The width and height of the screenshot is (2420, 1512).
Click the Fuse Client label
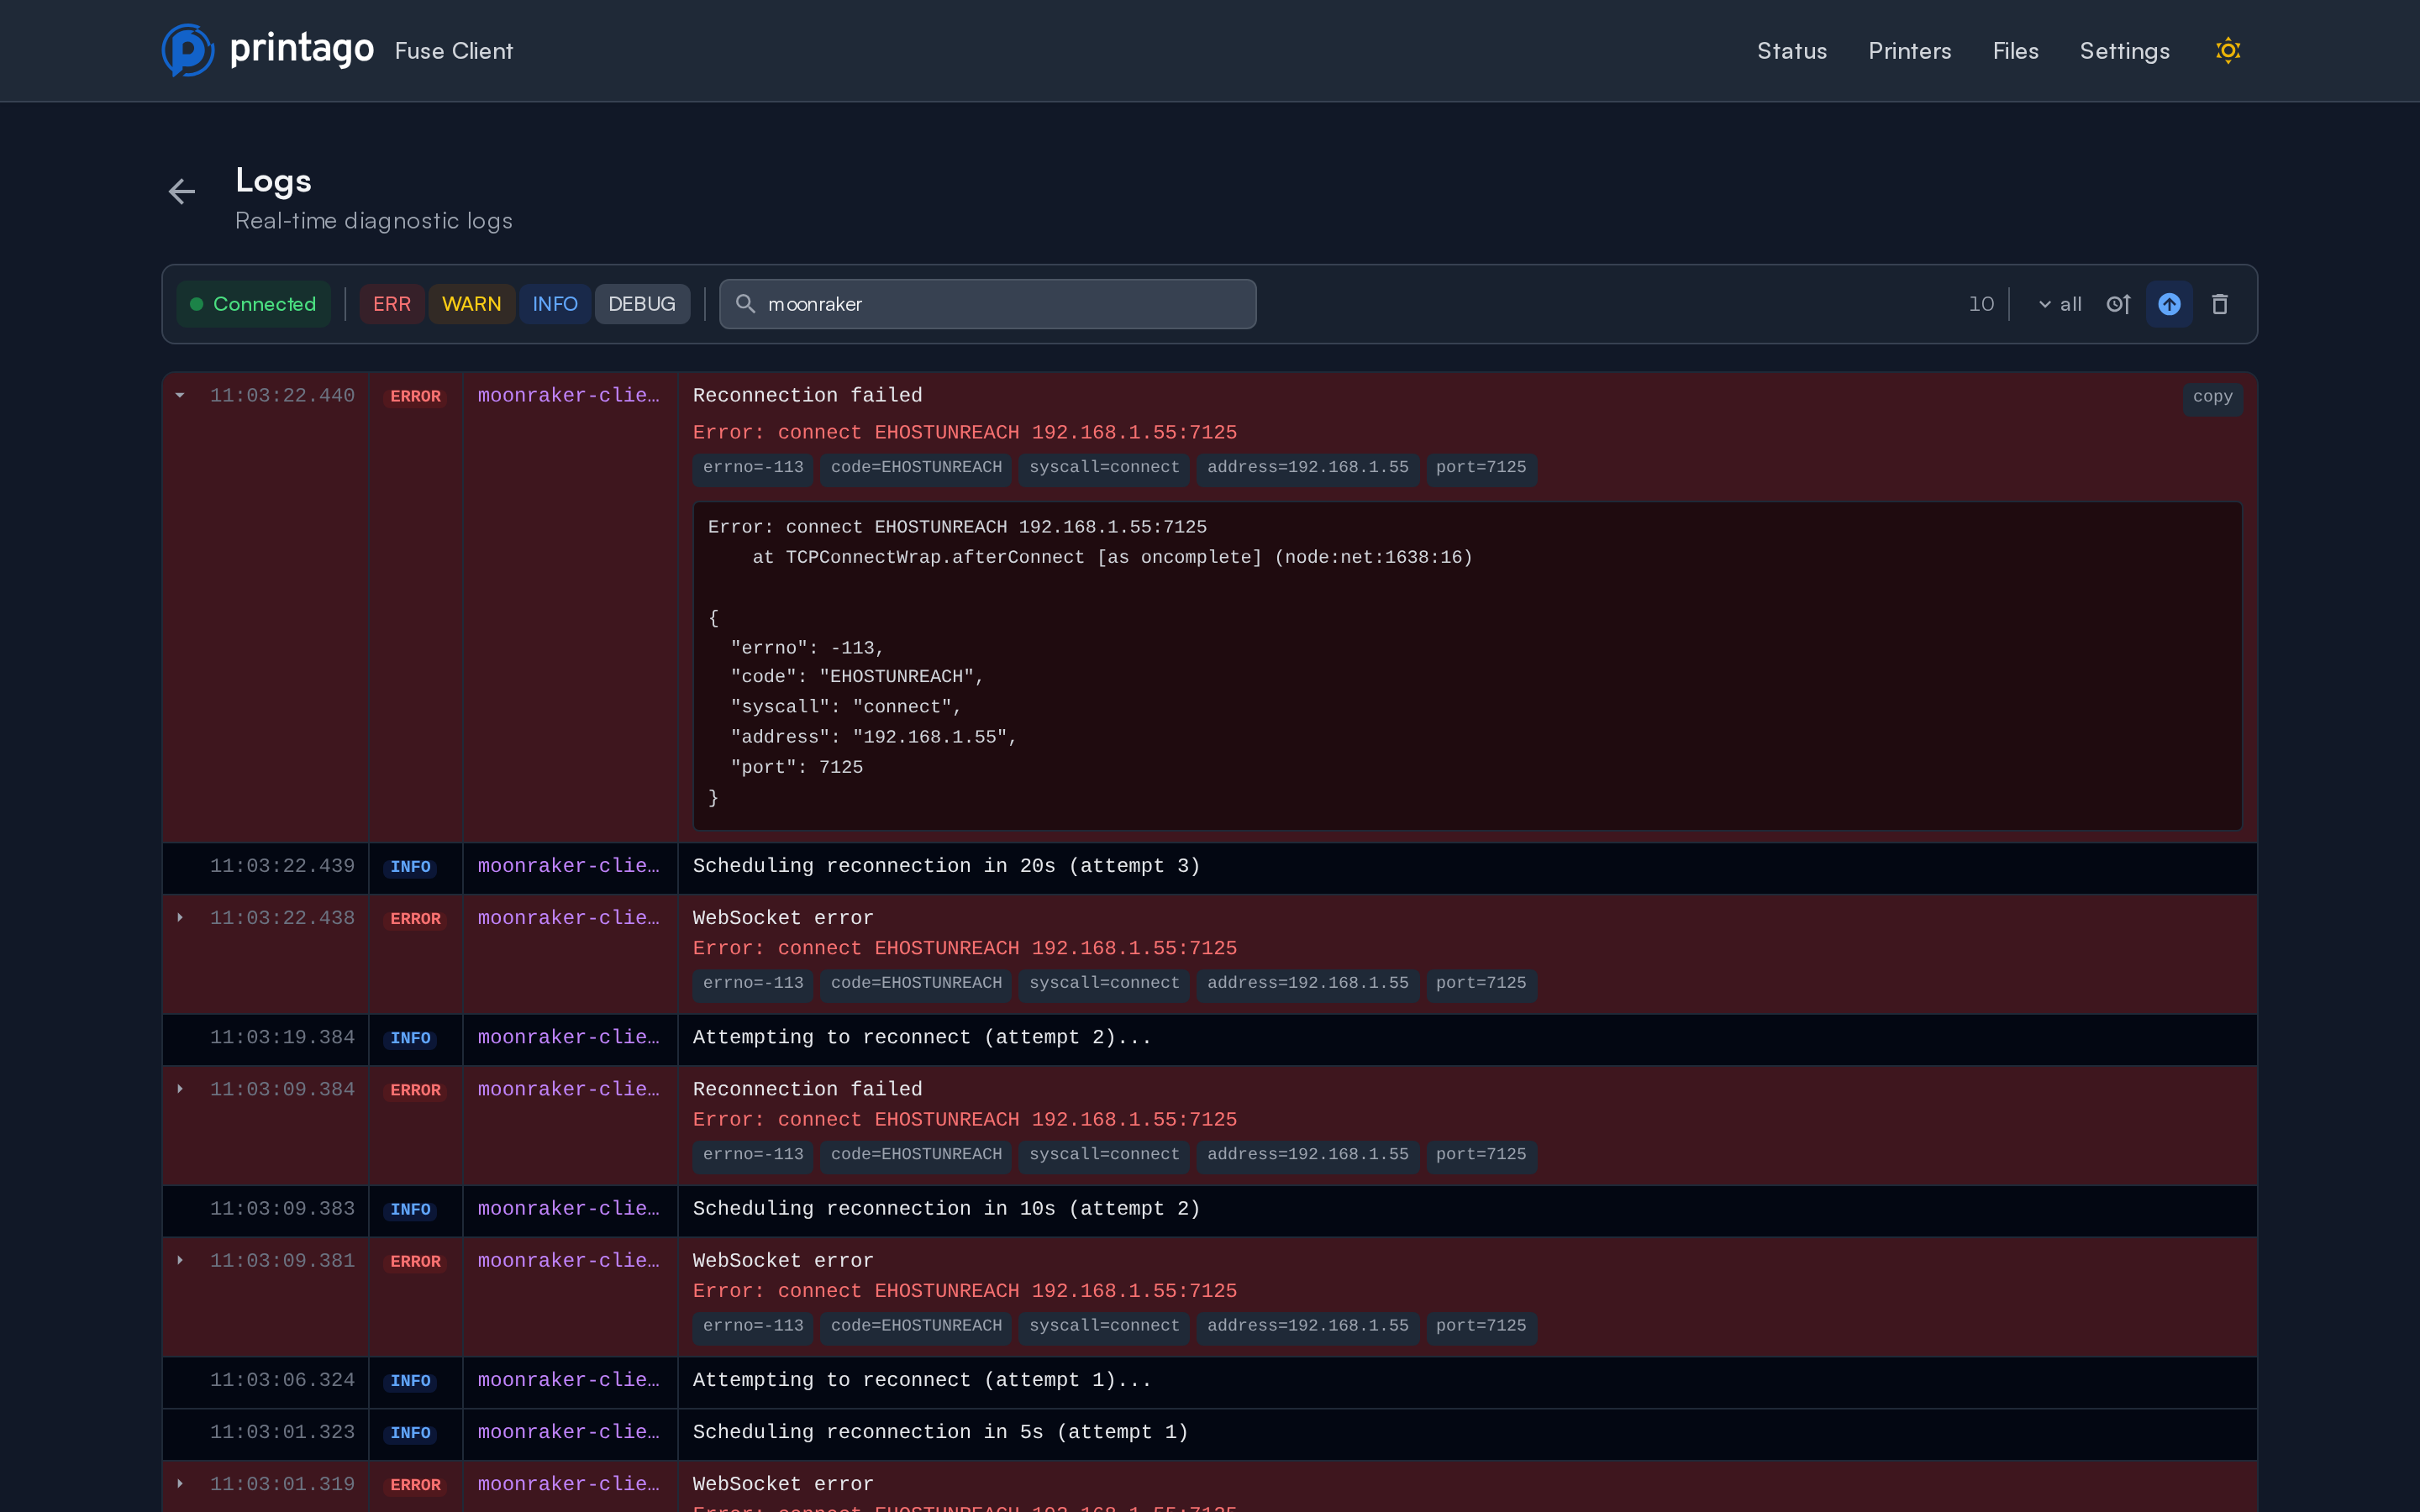(454, 51)
